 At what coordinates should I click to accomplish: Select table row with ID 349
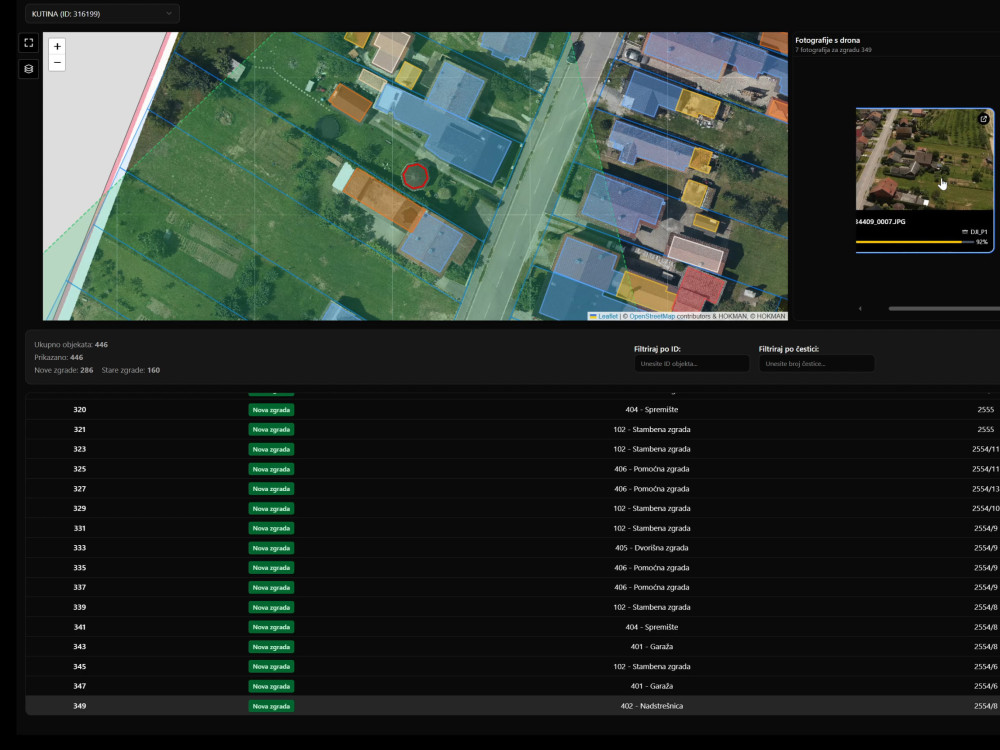513,706
